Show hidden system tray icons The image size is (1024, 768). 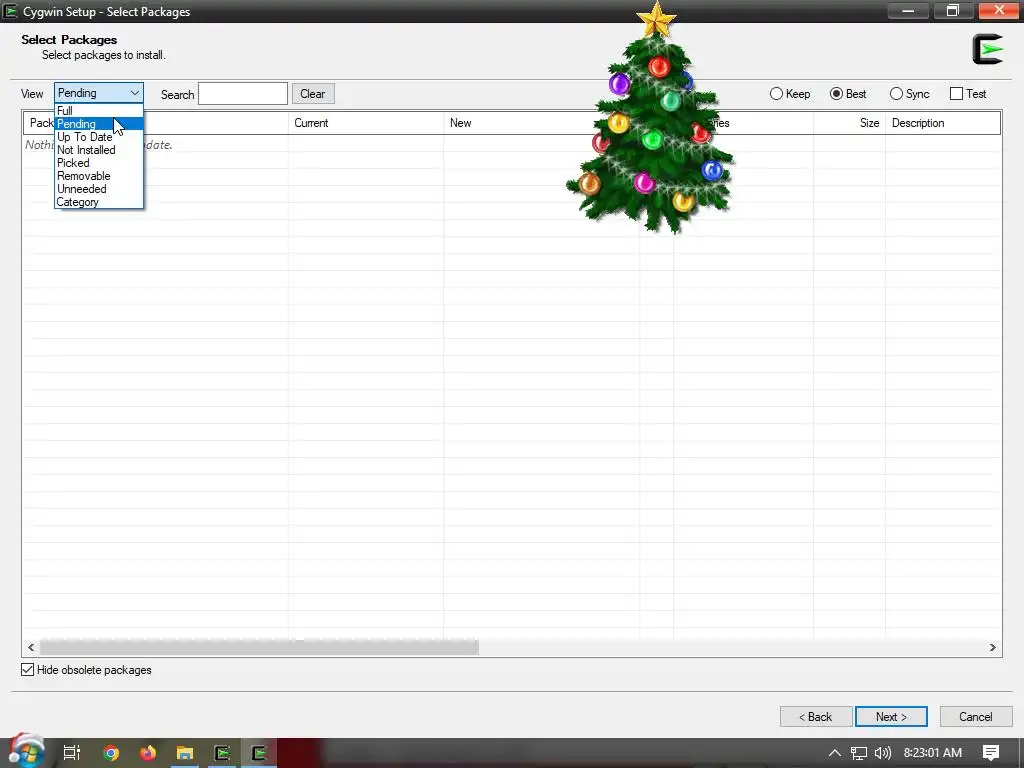click(x=834, y=753)
